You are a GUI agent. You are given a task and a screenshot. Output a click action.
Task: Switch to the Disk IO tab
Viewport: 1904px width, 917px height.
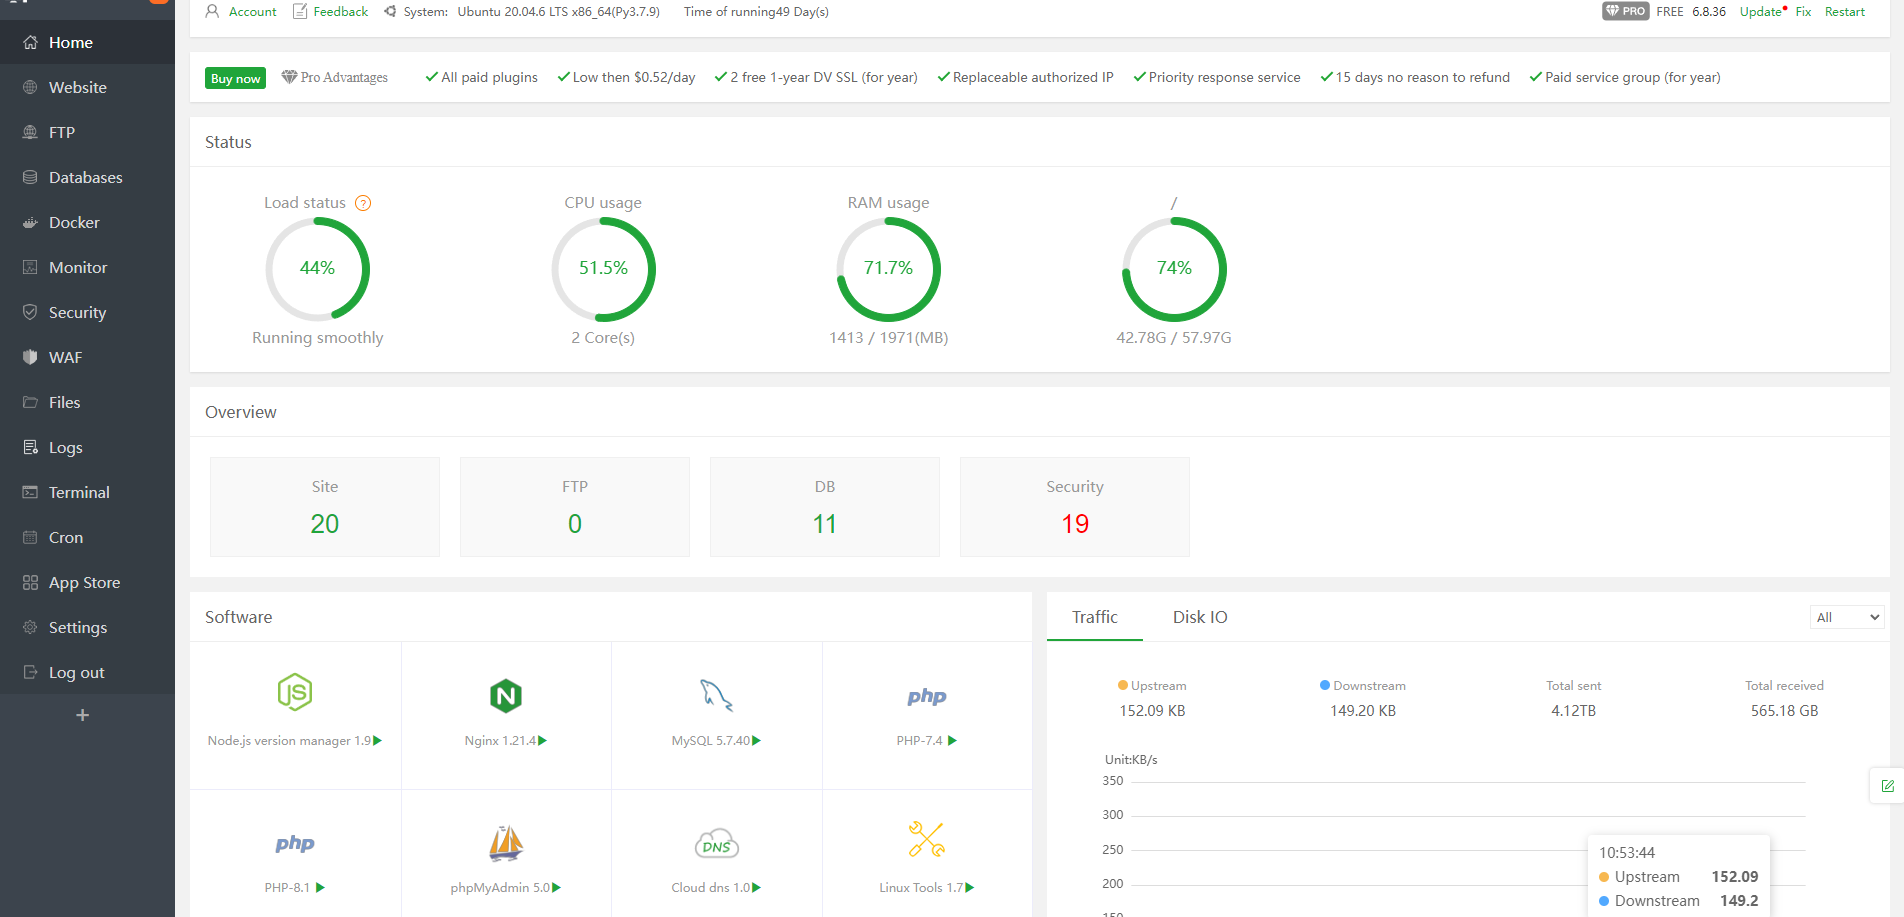point(1200,617)
